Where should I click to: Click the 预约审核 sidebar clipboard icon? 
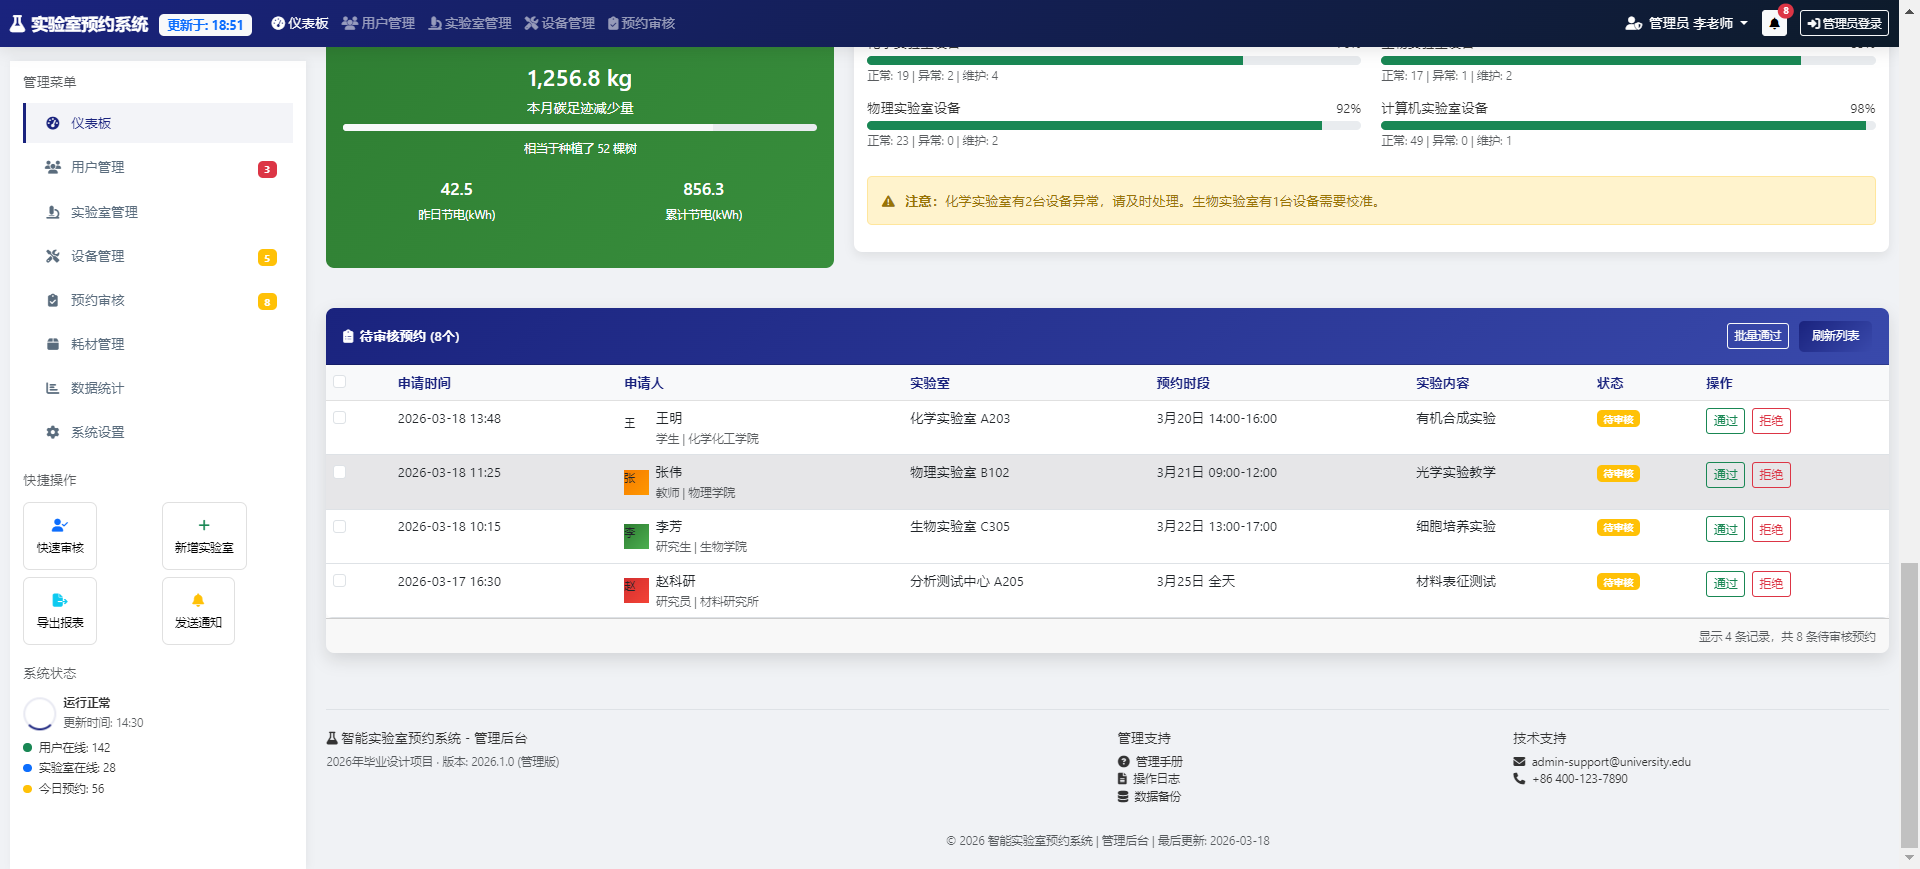click(53, 300)
